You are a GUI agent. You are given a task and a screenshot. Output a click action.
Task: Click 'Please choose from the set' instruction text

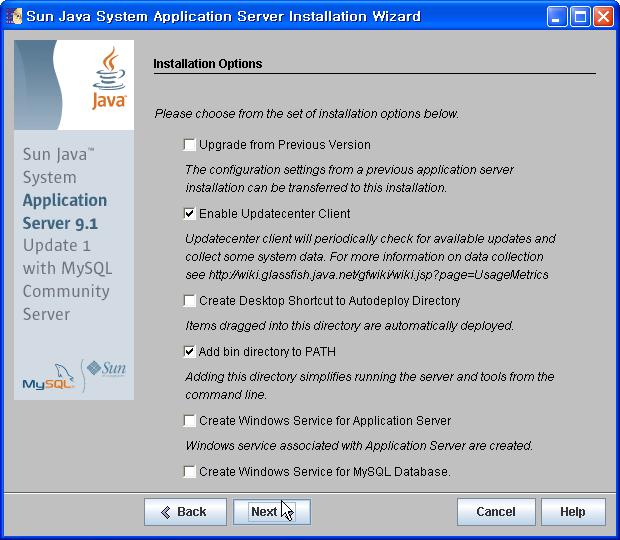coord(306,114)
